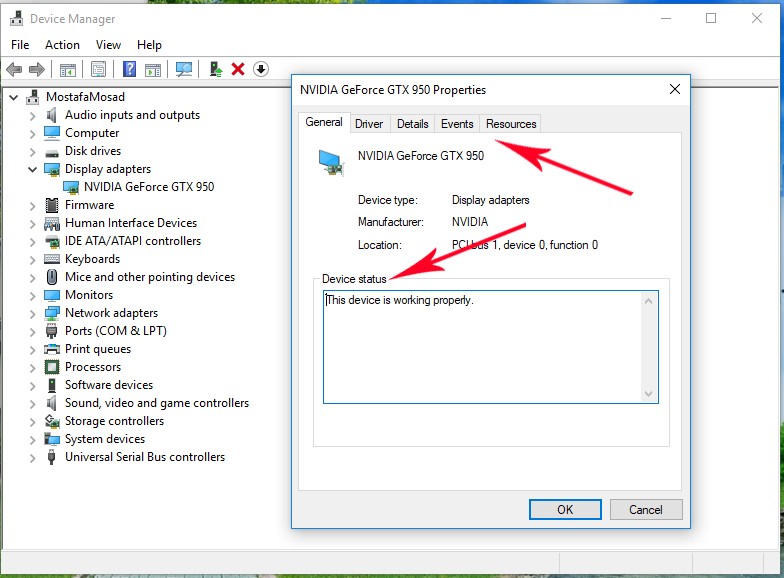784x578 pixels.
Task: Select the Processors tree item
Action: pos(93,367)
